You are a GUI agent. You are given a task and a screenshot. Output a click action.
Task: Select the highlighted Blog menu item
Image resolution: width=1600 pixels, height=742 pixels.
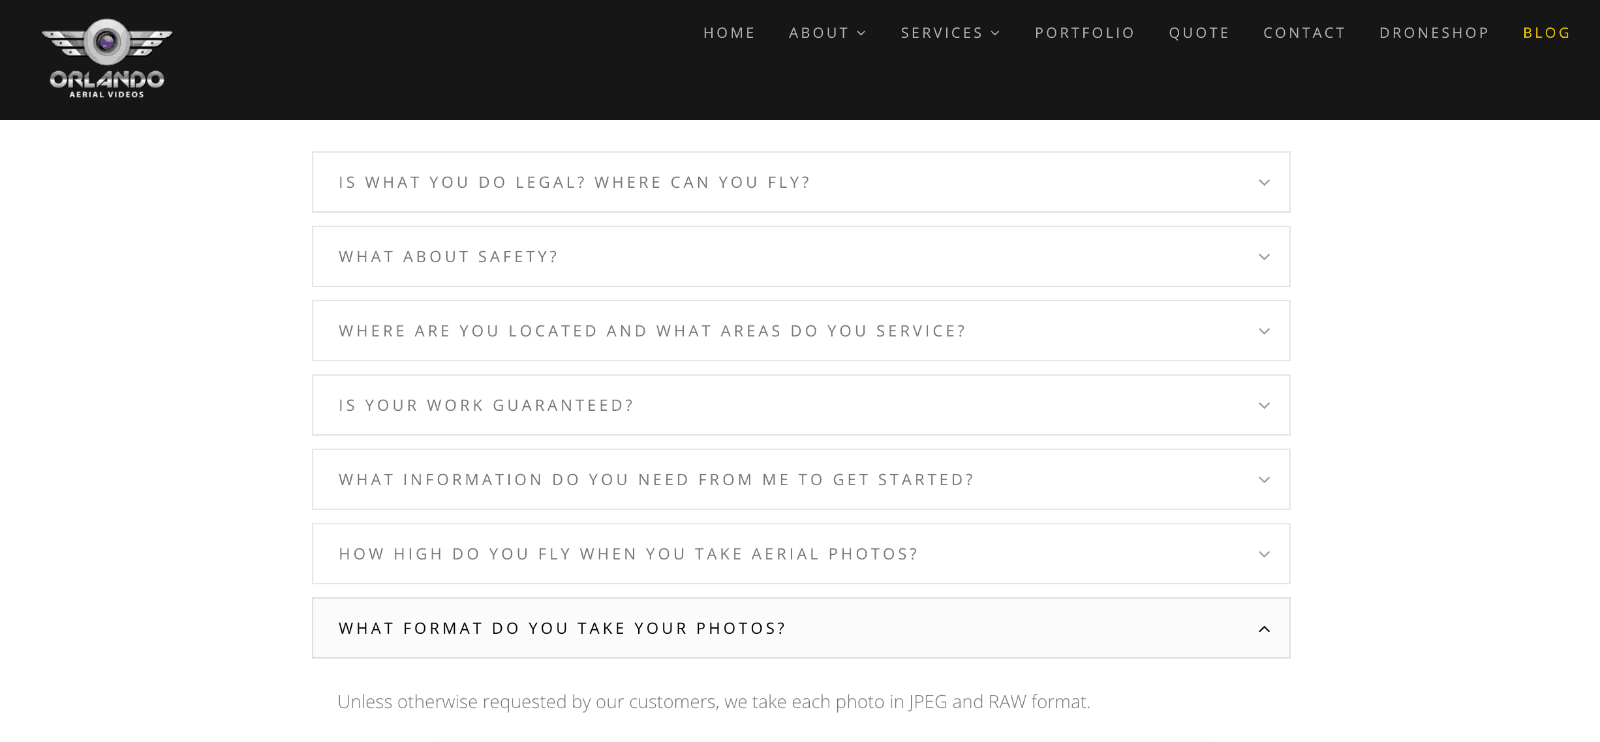tap(1546, 33)
